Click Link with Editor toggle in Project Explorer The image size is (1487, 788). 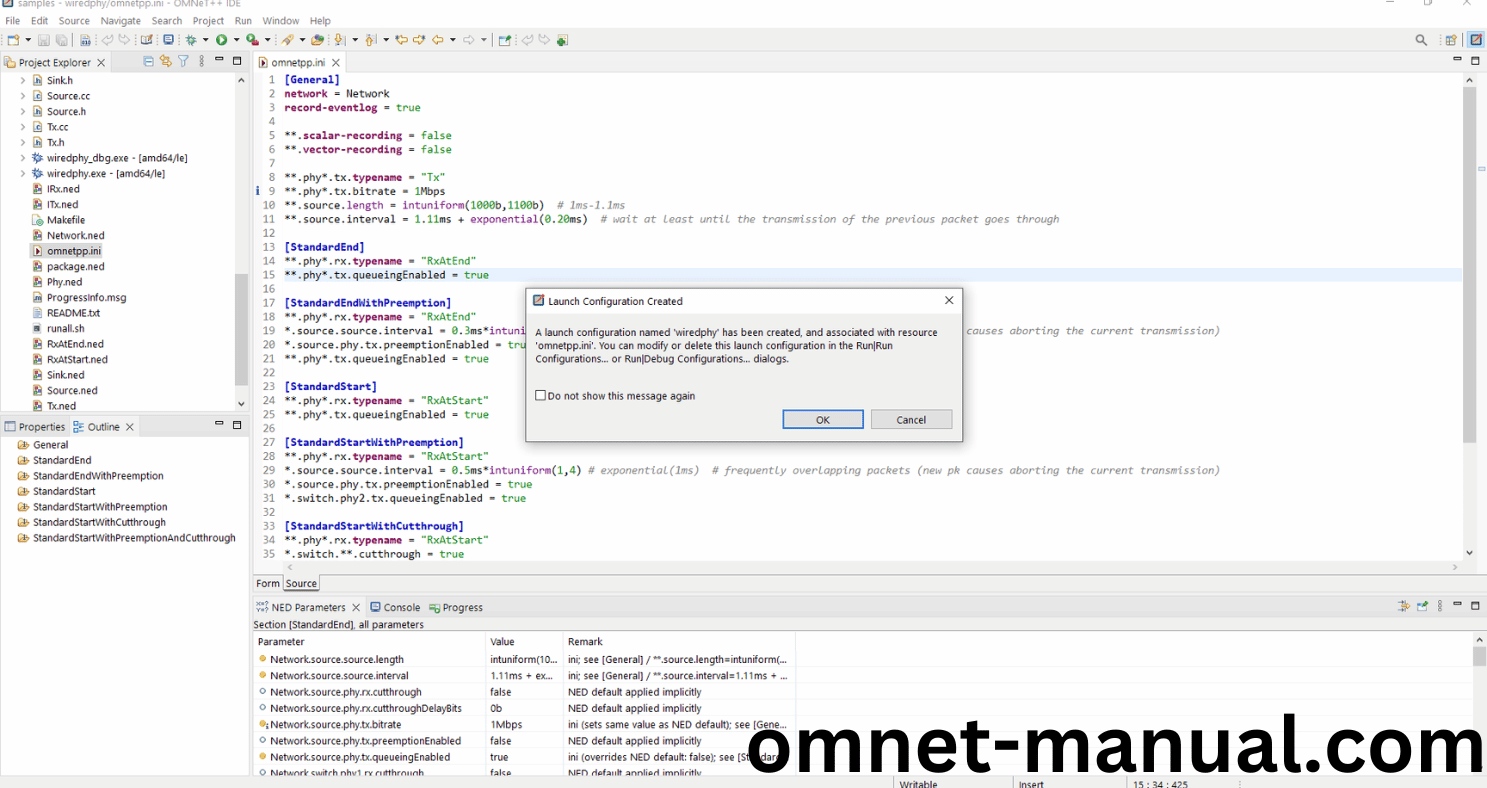point(166,61)
